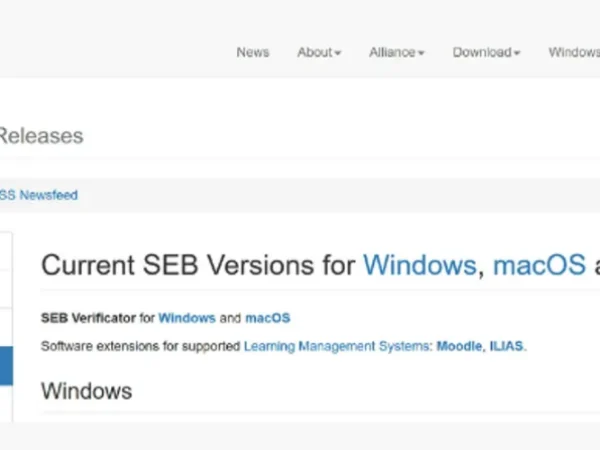Follow the macOS link in the heading
The image size is (600, 450).
[539, 265]
